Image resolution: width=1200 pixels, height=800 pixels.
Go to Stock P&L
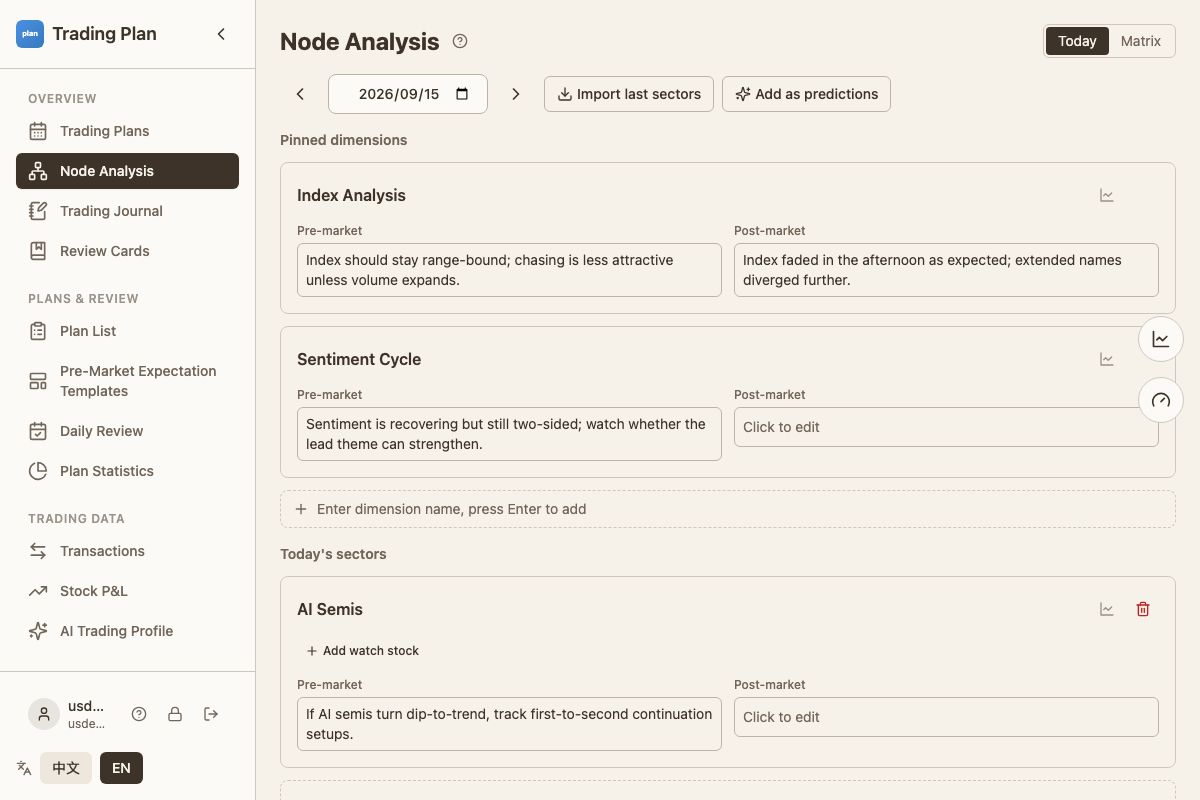127,591
